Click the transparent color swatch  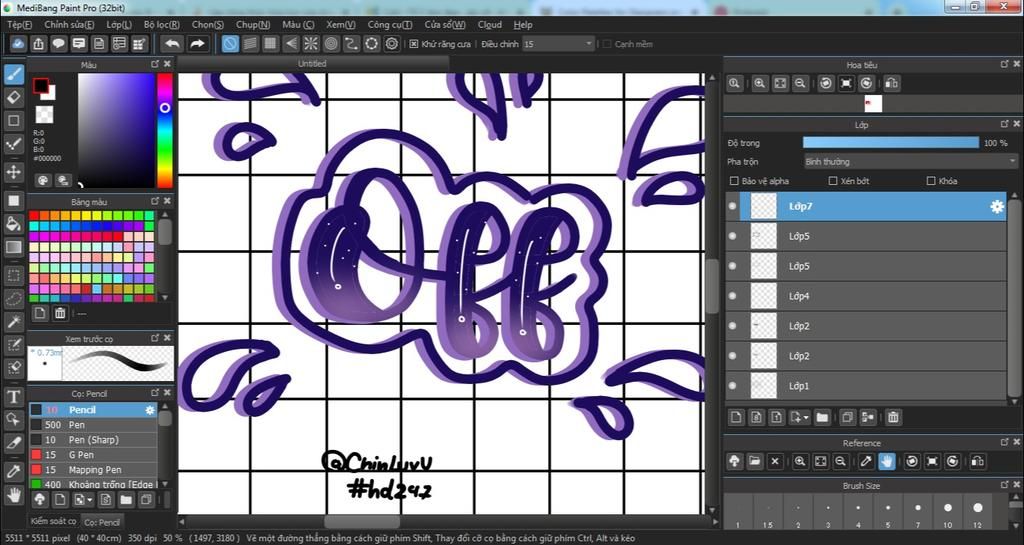pyautogui.click(x=44, y=114)
